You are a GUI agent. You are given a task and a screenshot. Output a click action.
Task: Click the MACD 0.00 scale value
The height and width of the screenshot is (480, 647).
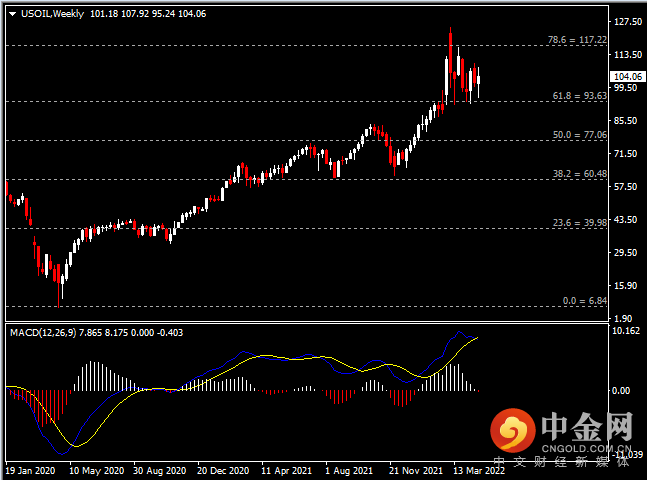[620, 390]
